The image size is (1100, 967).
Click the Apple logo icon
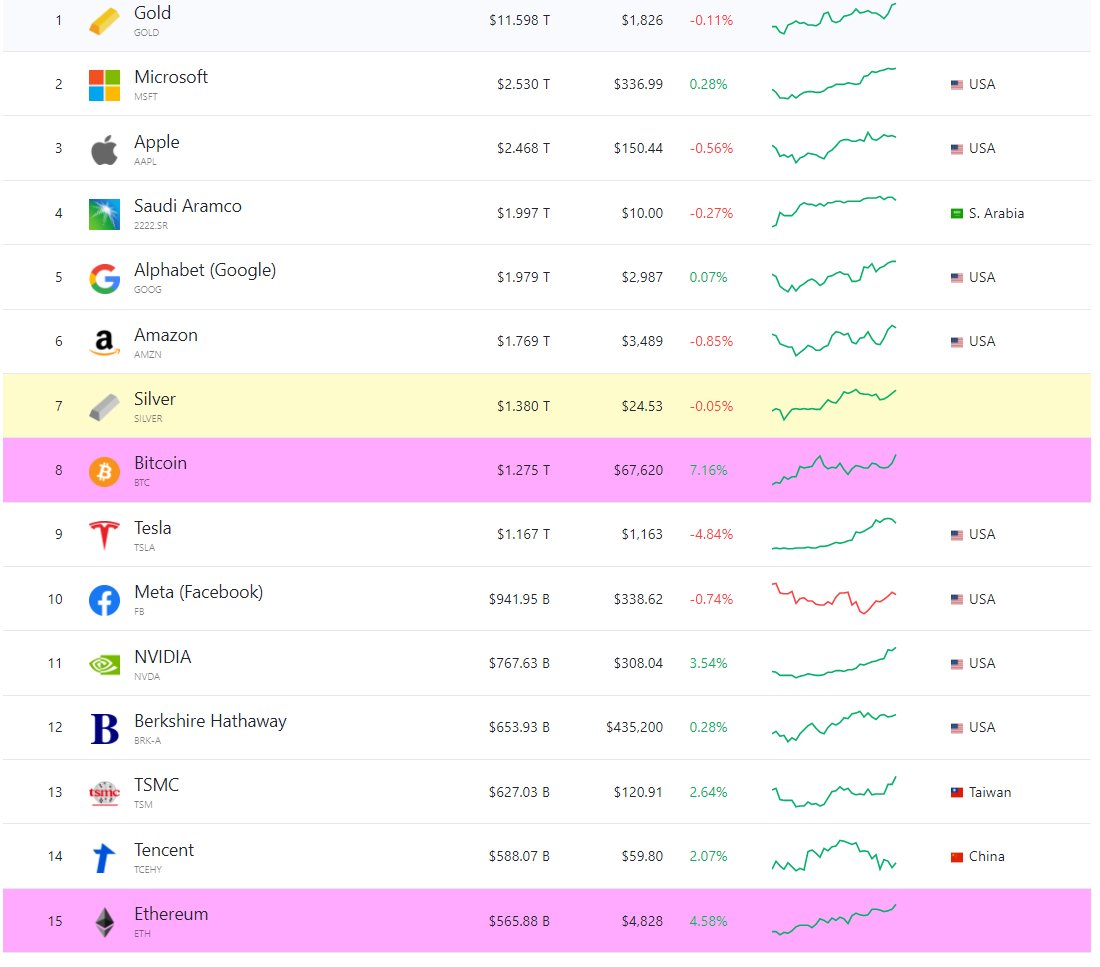104,149
